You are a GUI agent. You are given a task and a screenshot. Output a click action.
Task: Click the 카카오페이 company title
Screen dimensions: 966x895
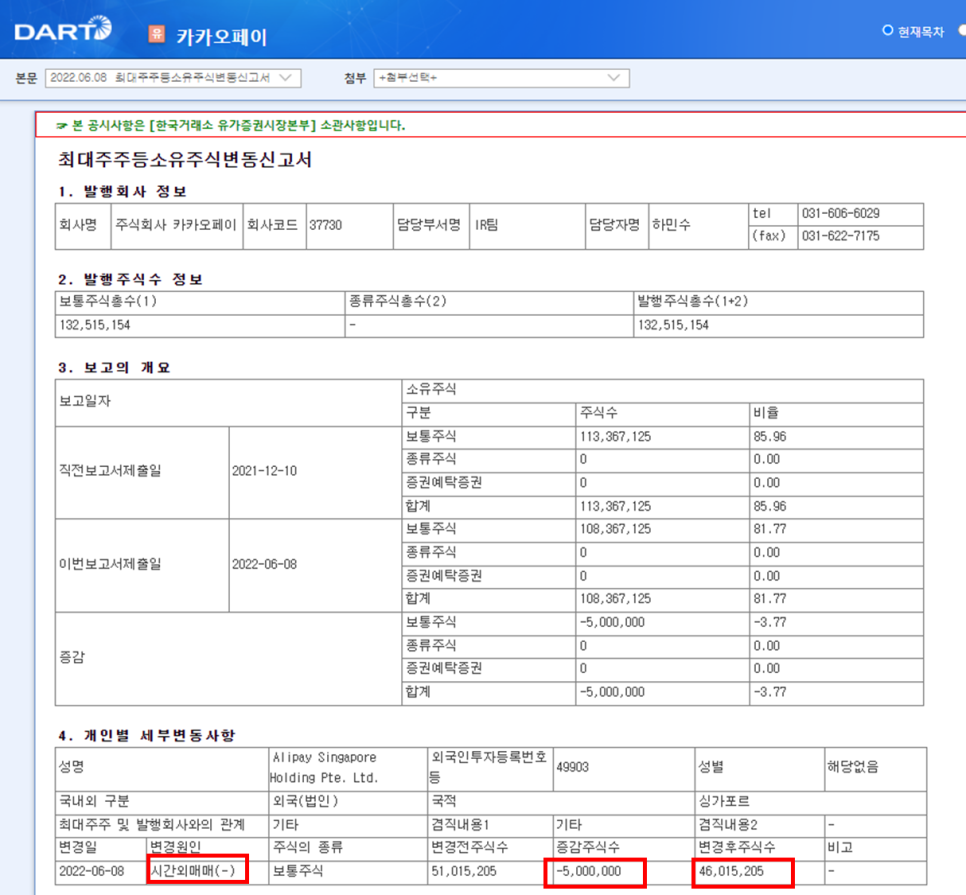click(222, 37)
